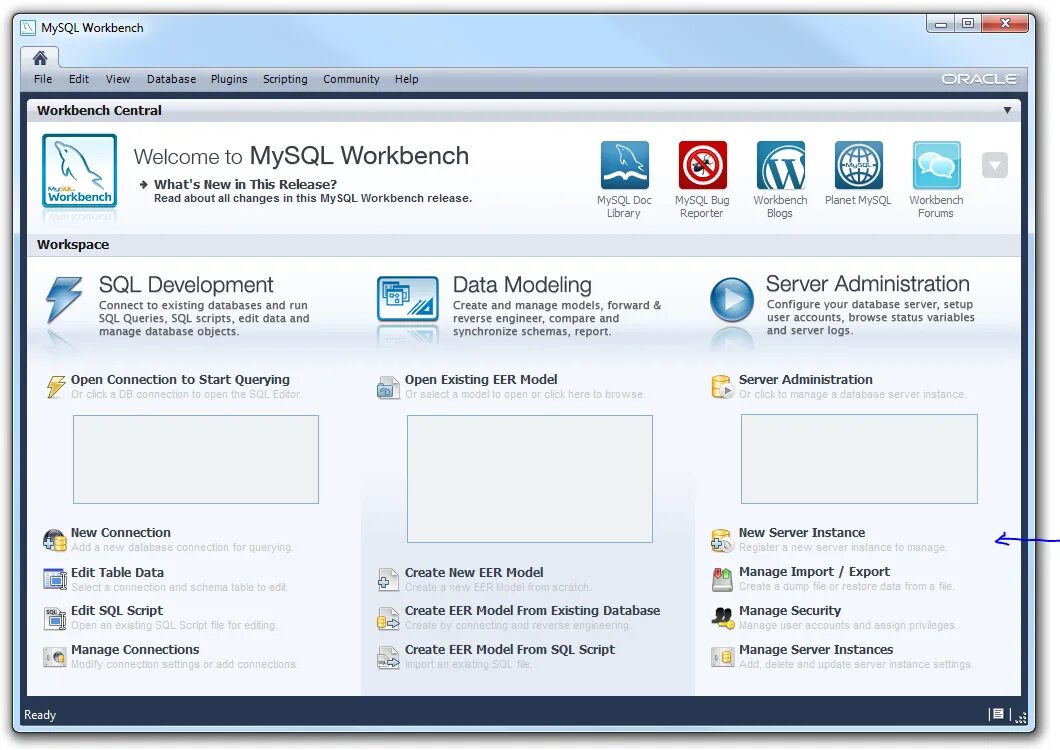Click New Server Instance link
Screen dimensions: 1060x750
802,532
